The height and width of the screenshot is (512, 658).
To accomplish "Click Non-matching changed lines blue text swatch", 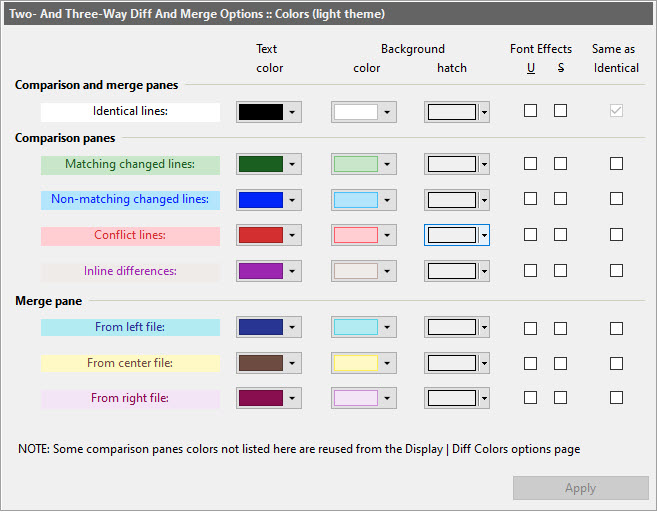I will coord(260,200).
